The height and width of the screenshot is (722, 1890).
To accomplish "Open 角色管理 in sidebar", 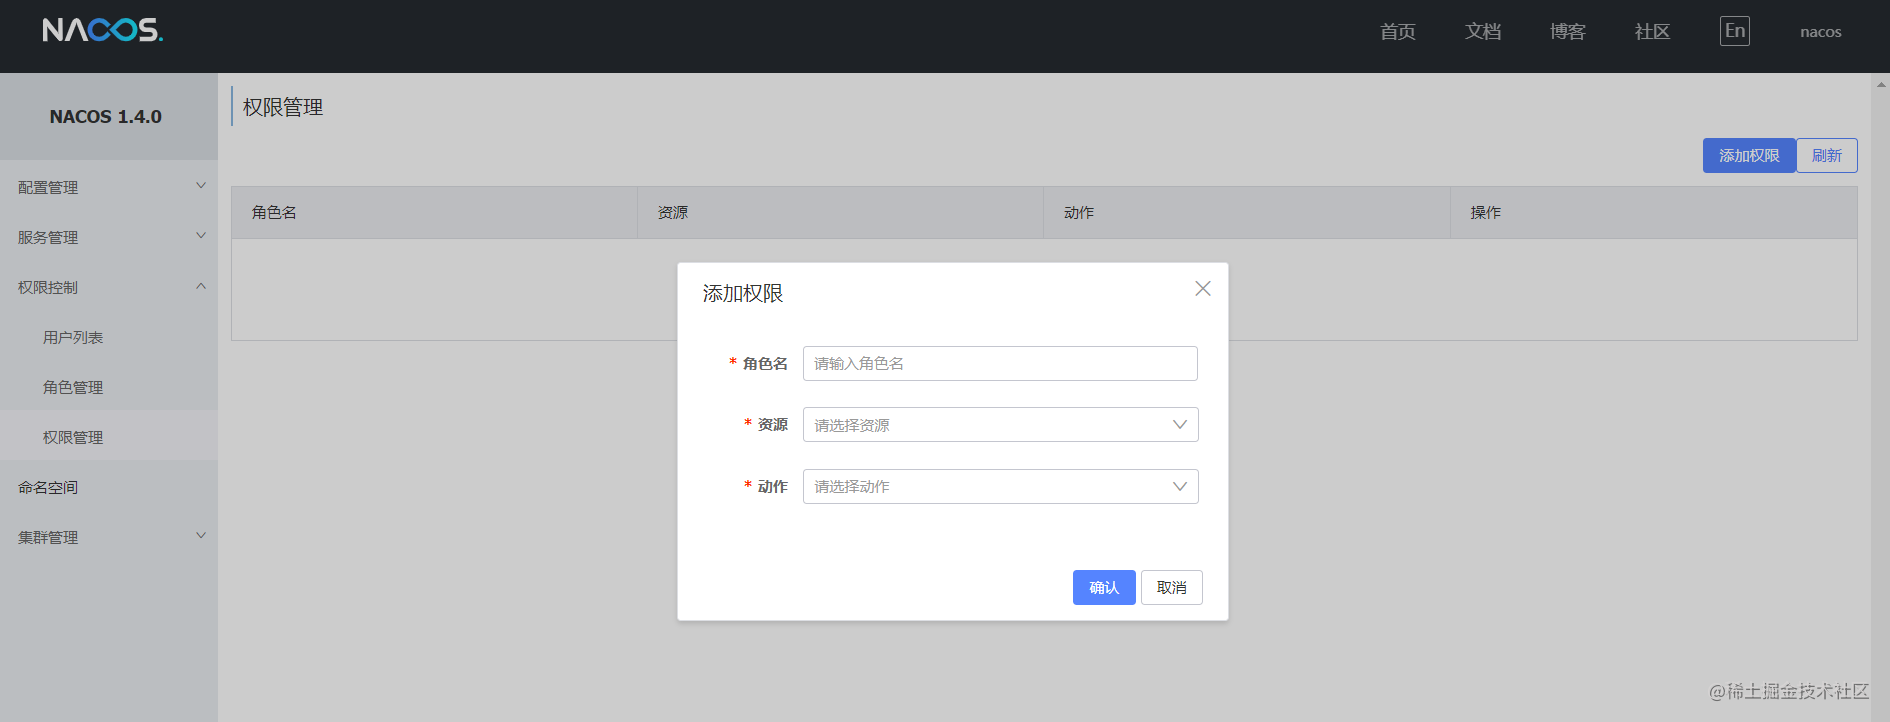I will tap(109, 387).
